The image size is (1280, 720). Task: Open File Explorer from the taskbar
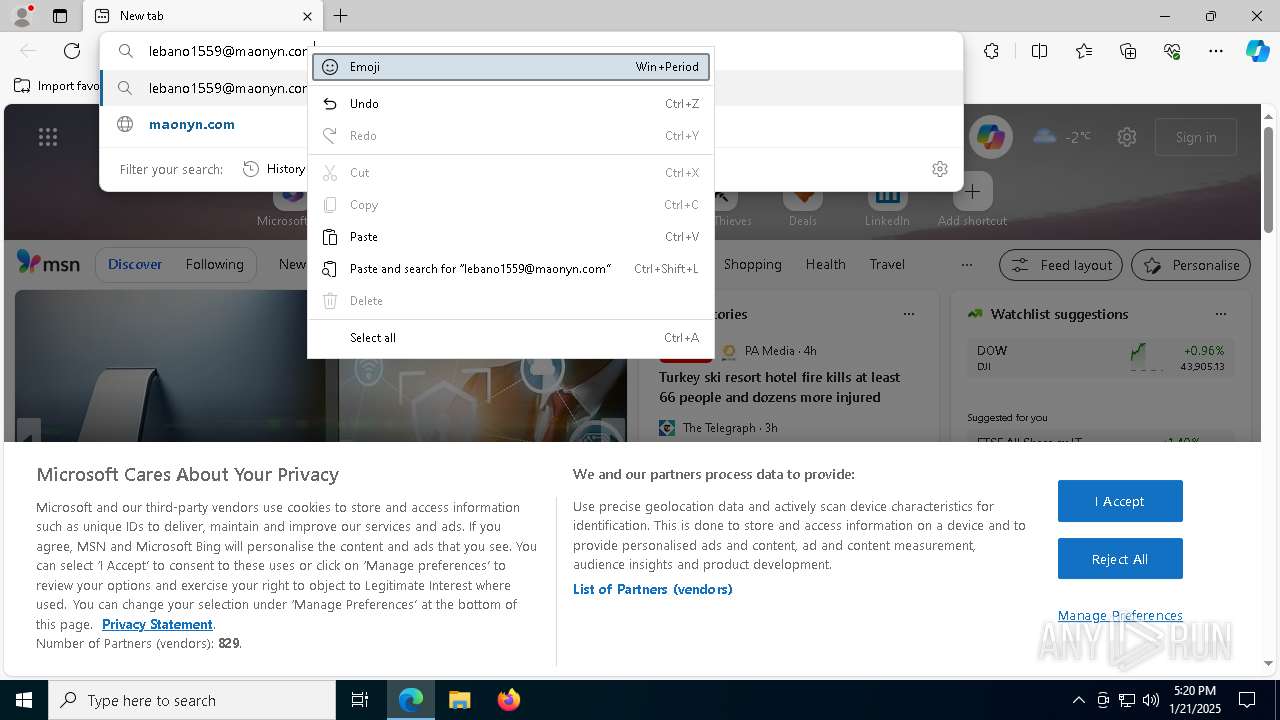[459, 700]
